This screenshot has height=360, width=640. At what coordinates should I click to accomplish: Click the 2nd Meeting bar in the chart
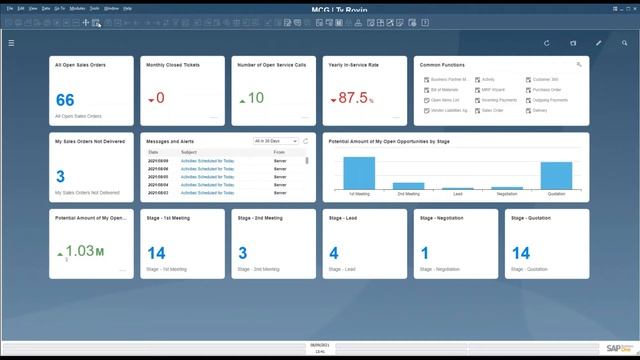pos(409,186)
